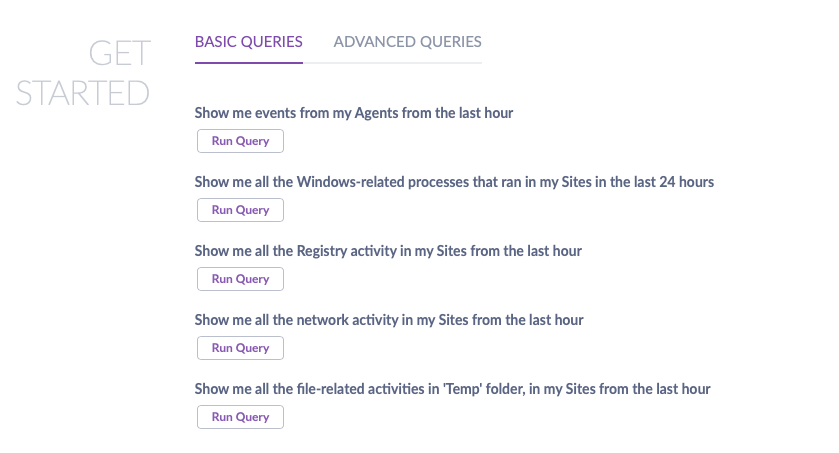Screen dimensions: 839x453
Task: Click the purple underline below Basic Queries
Action: click(248, 62)
